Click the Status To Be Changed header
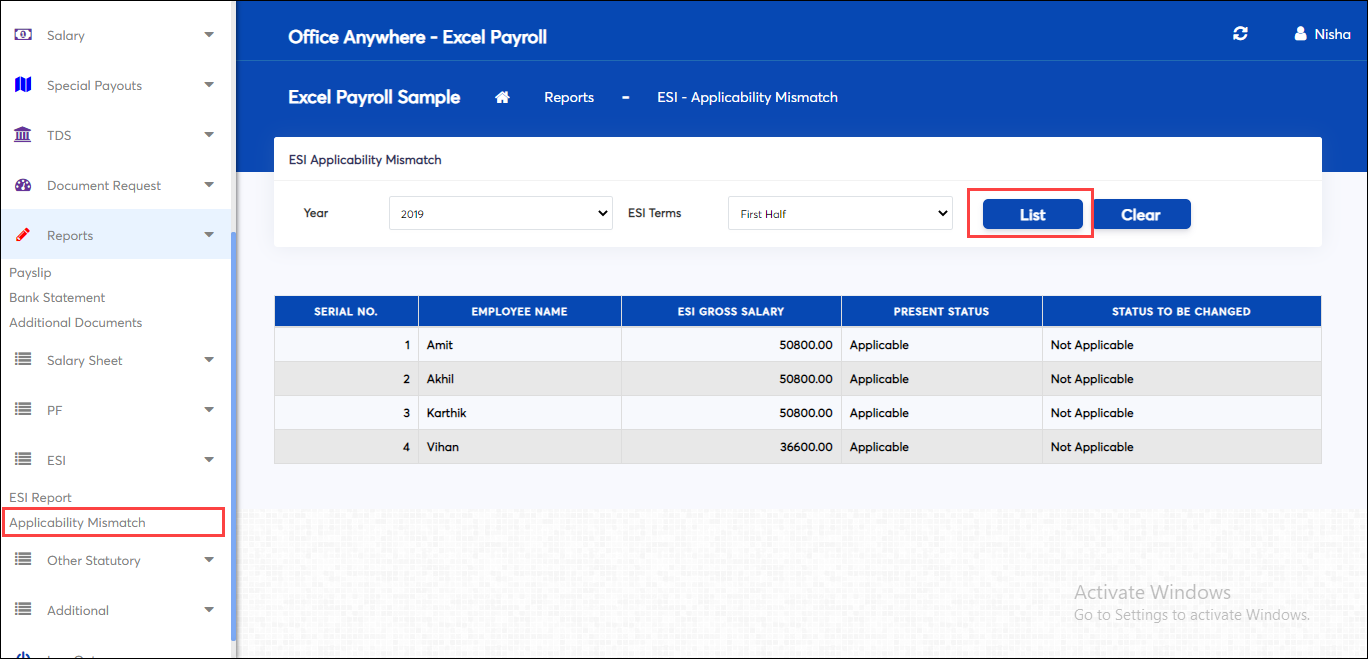The height and width of the screenshot is (659, 1368). [1181, 311]
